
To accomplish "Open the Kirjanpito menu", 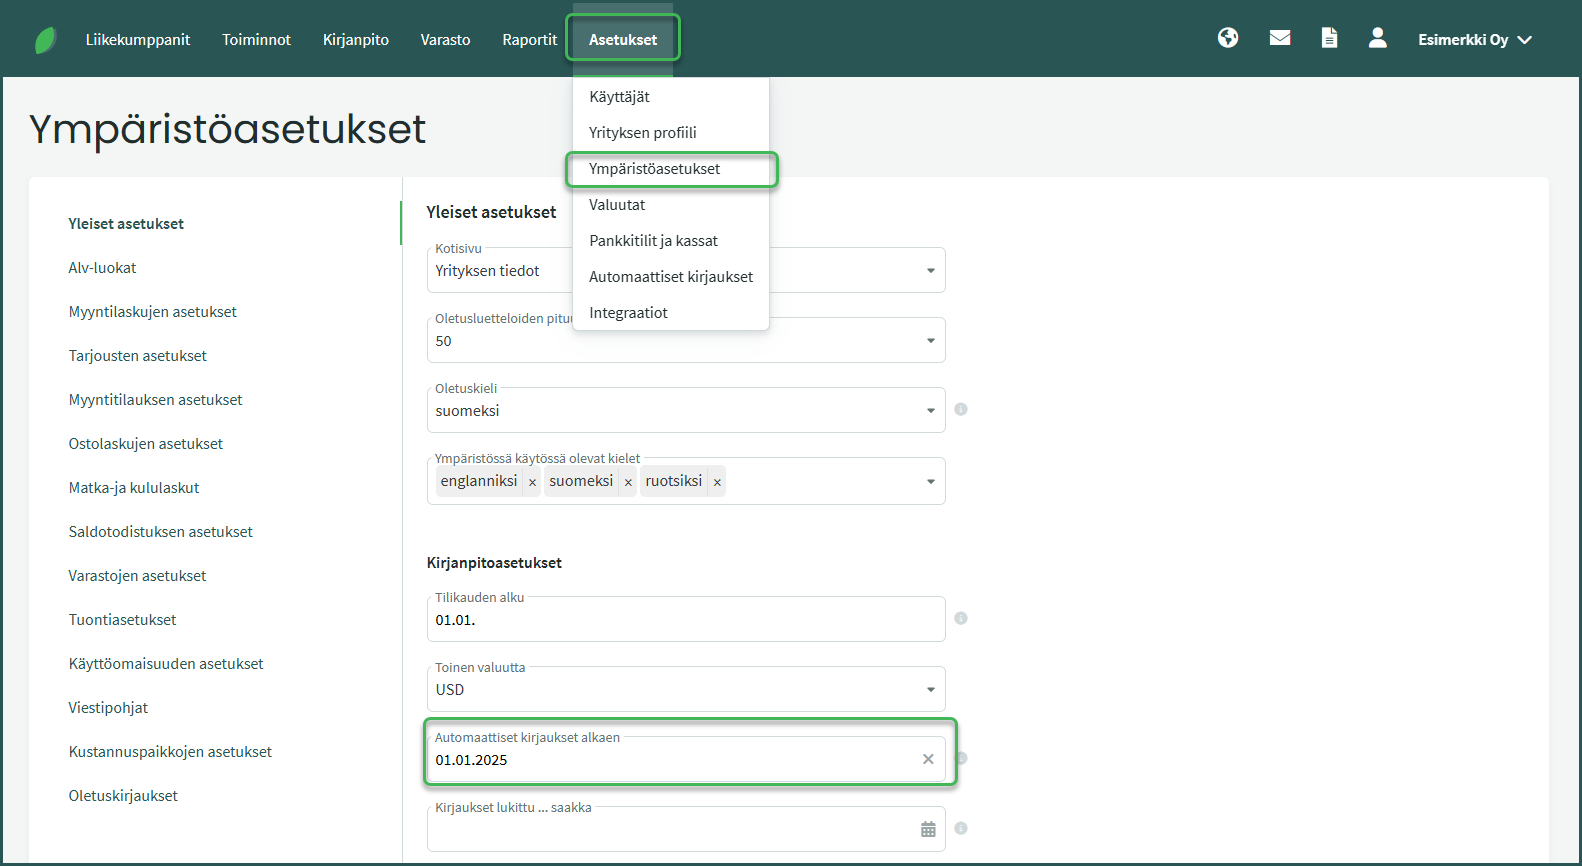I will coord(355,40).
